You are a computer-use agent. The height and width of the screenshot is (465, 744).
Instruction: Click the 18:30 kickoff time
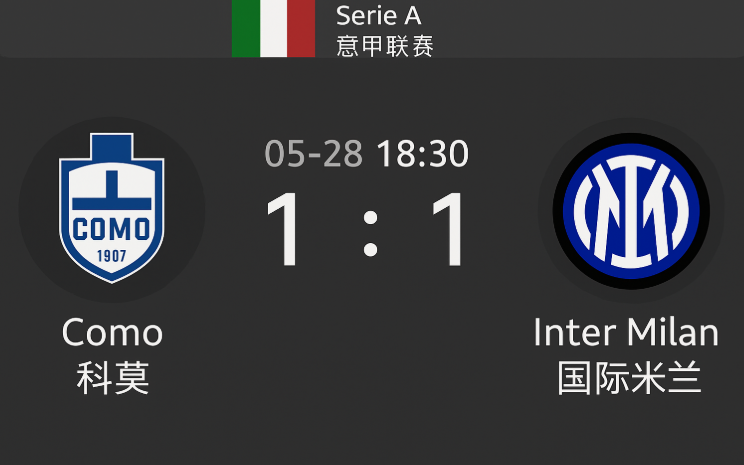point(422,153)
